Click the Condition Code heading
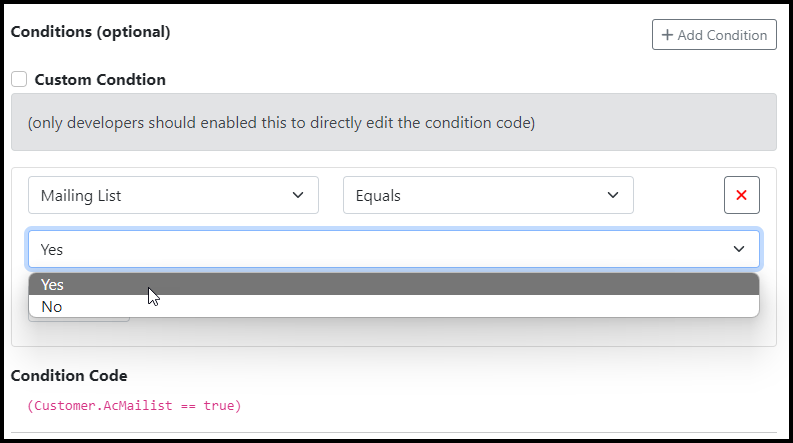The height and width of the screenshot is (443, 793). pos(69,376)
